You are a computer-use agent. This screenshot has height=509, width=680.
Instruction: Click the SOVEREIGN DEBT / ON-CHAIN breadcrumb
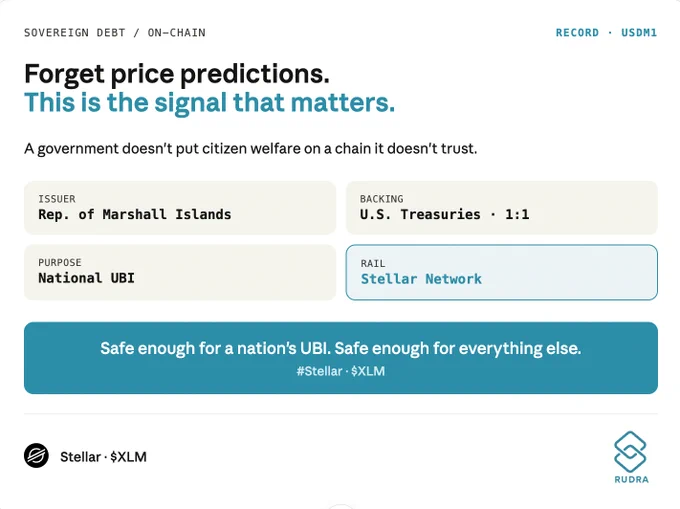pyautogui.click(x=115, y=33)
